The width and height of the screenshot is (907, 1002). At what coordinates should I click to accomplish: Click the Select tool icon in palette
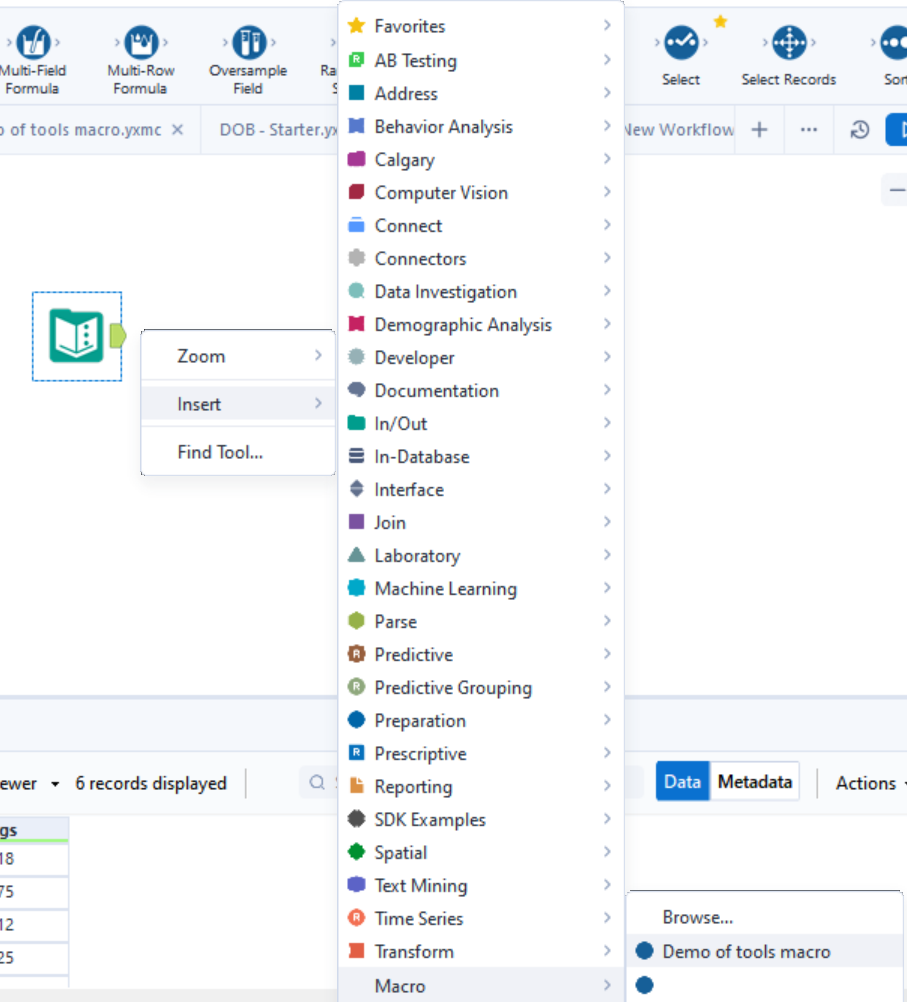tap(681, 42)
